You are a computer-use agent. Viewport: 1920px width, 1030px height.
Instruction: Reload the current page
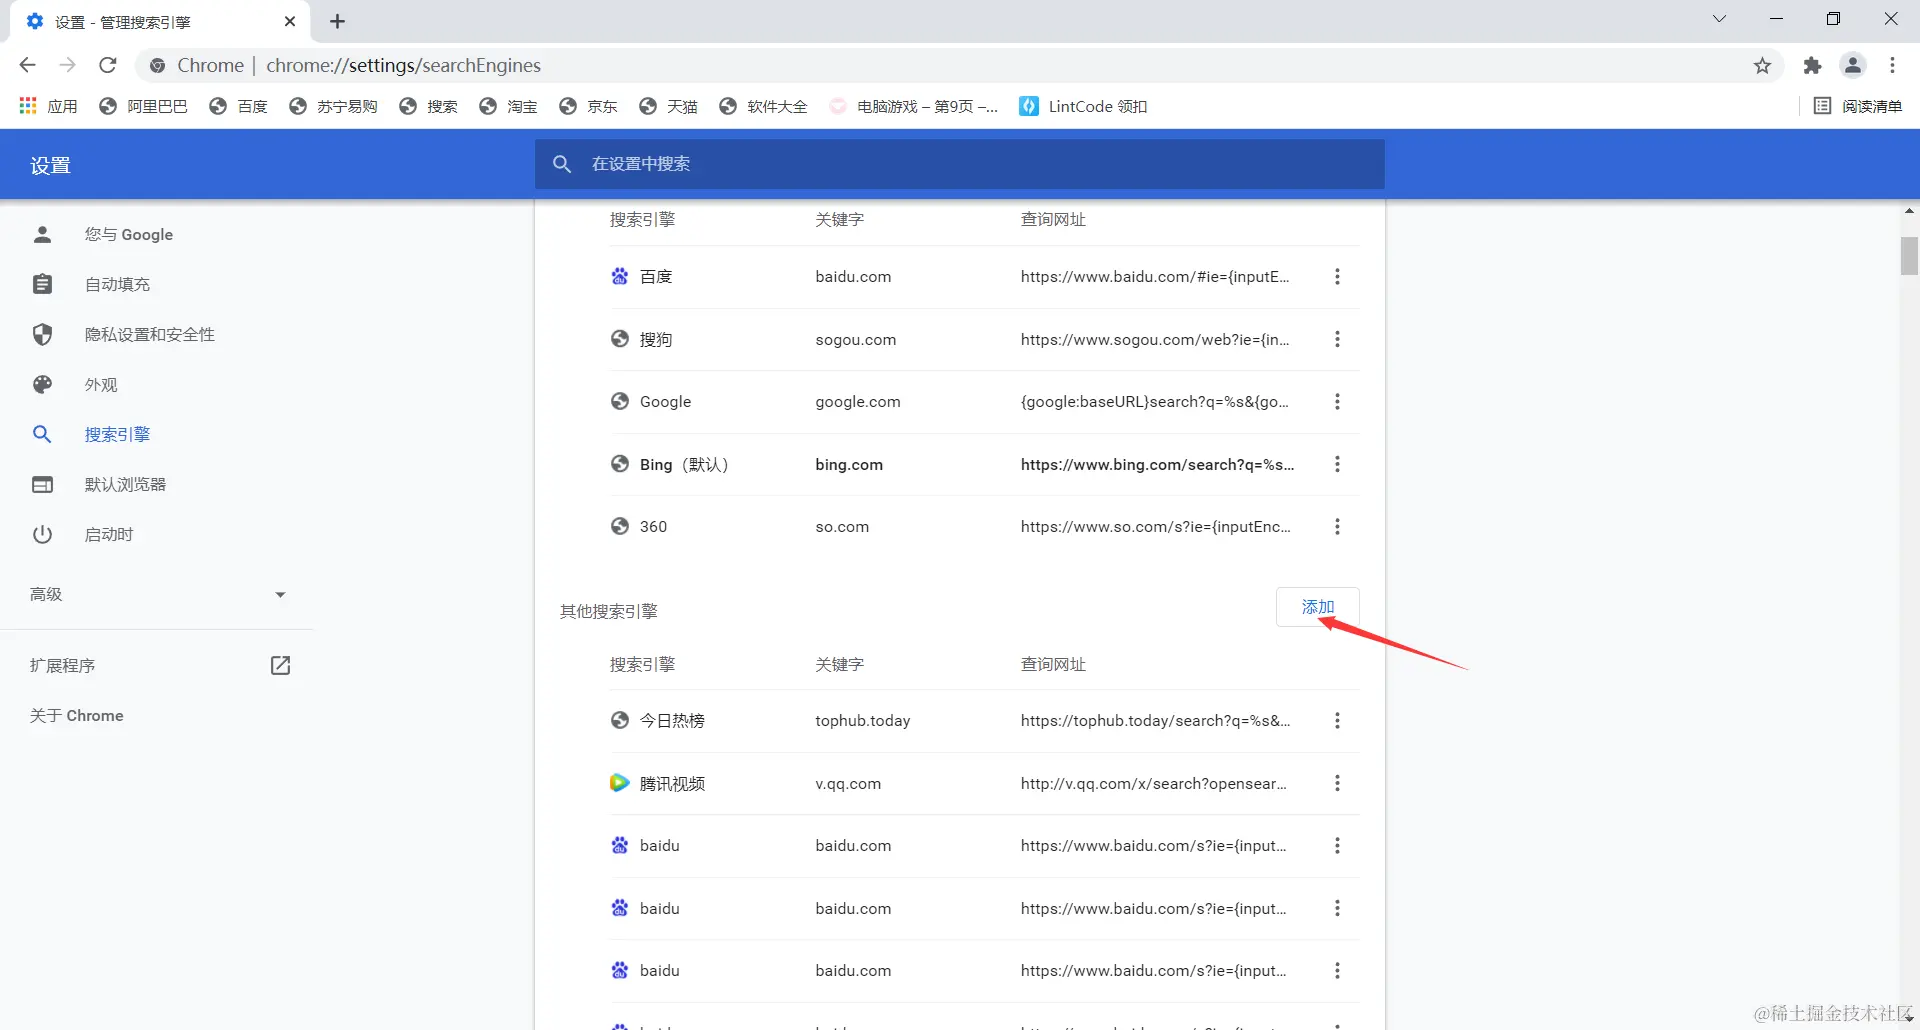[108, 65]
